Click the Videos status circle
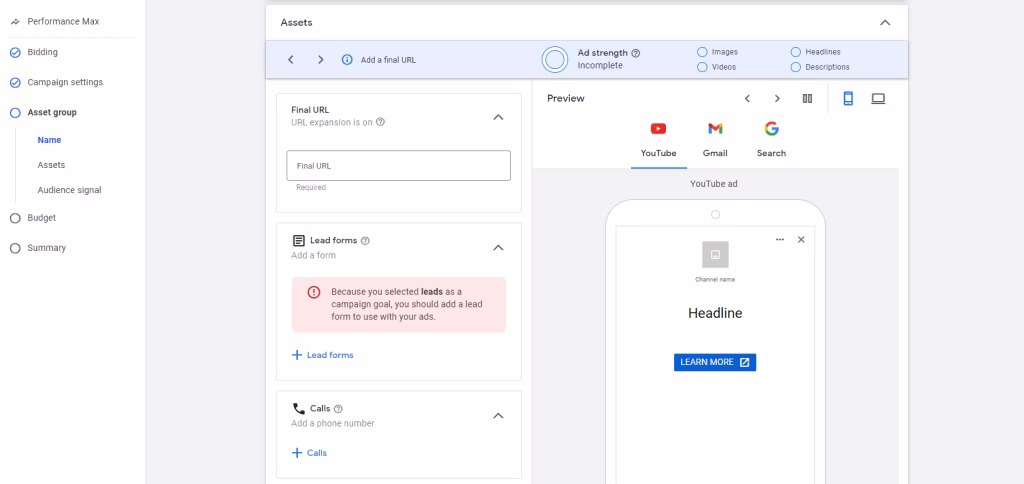This screenshot has width=1024, height=484. click(702, 67)
